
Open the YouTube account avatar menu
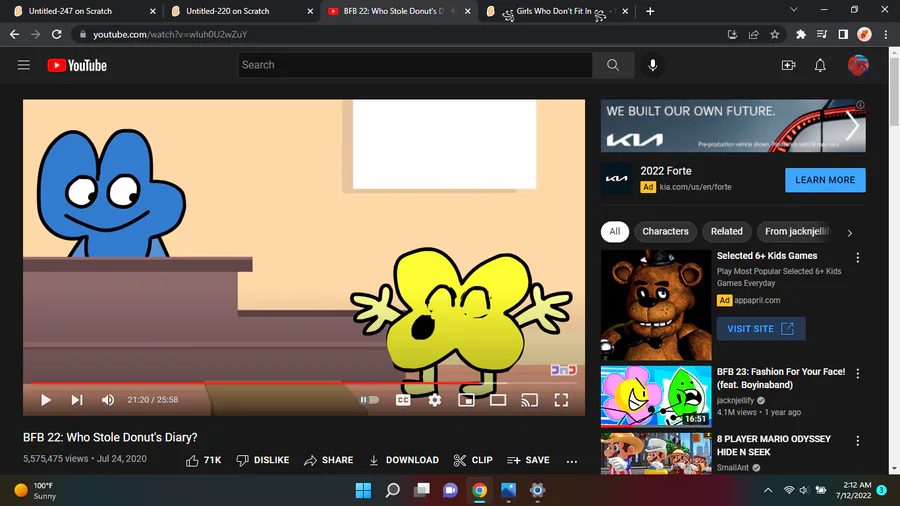pos(858,65)
